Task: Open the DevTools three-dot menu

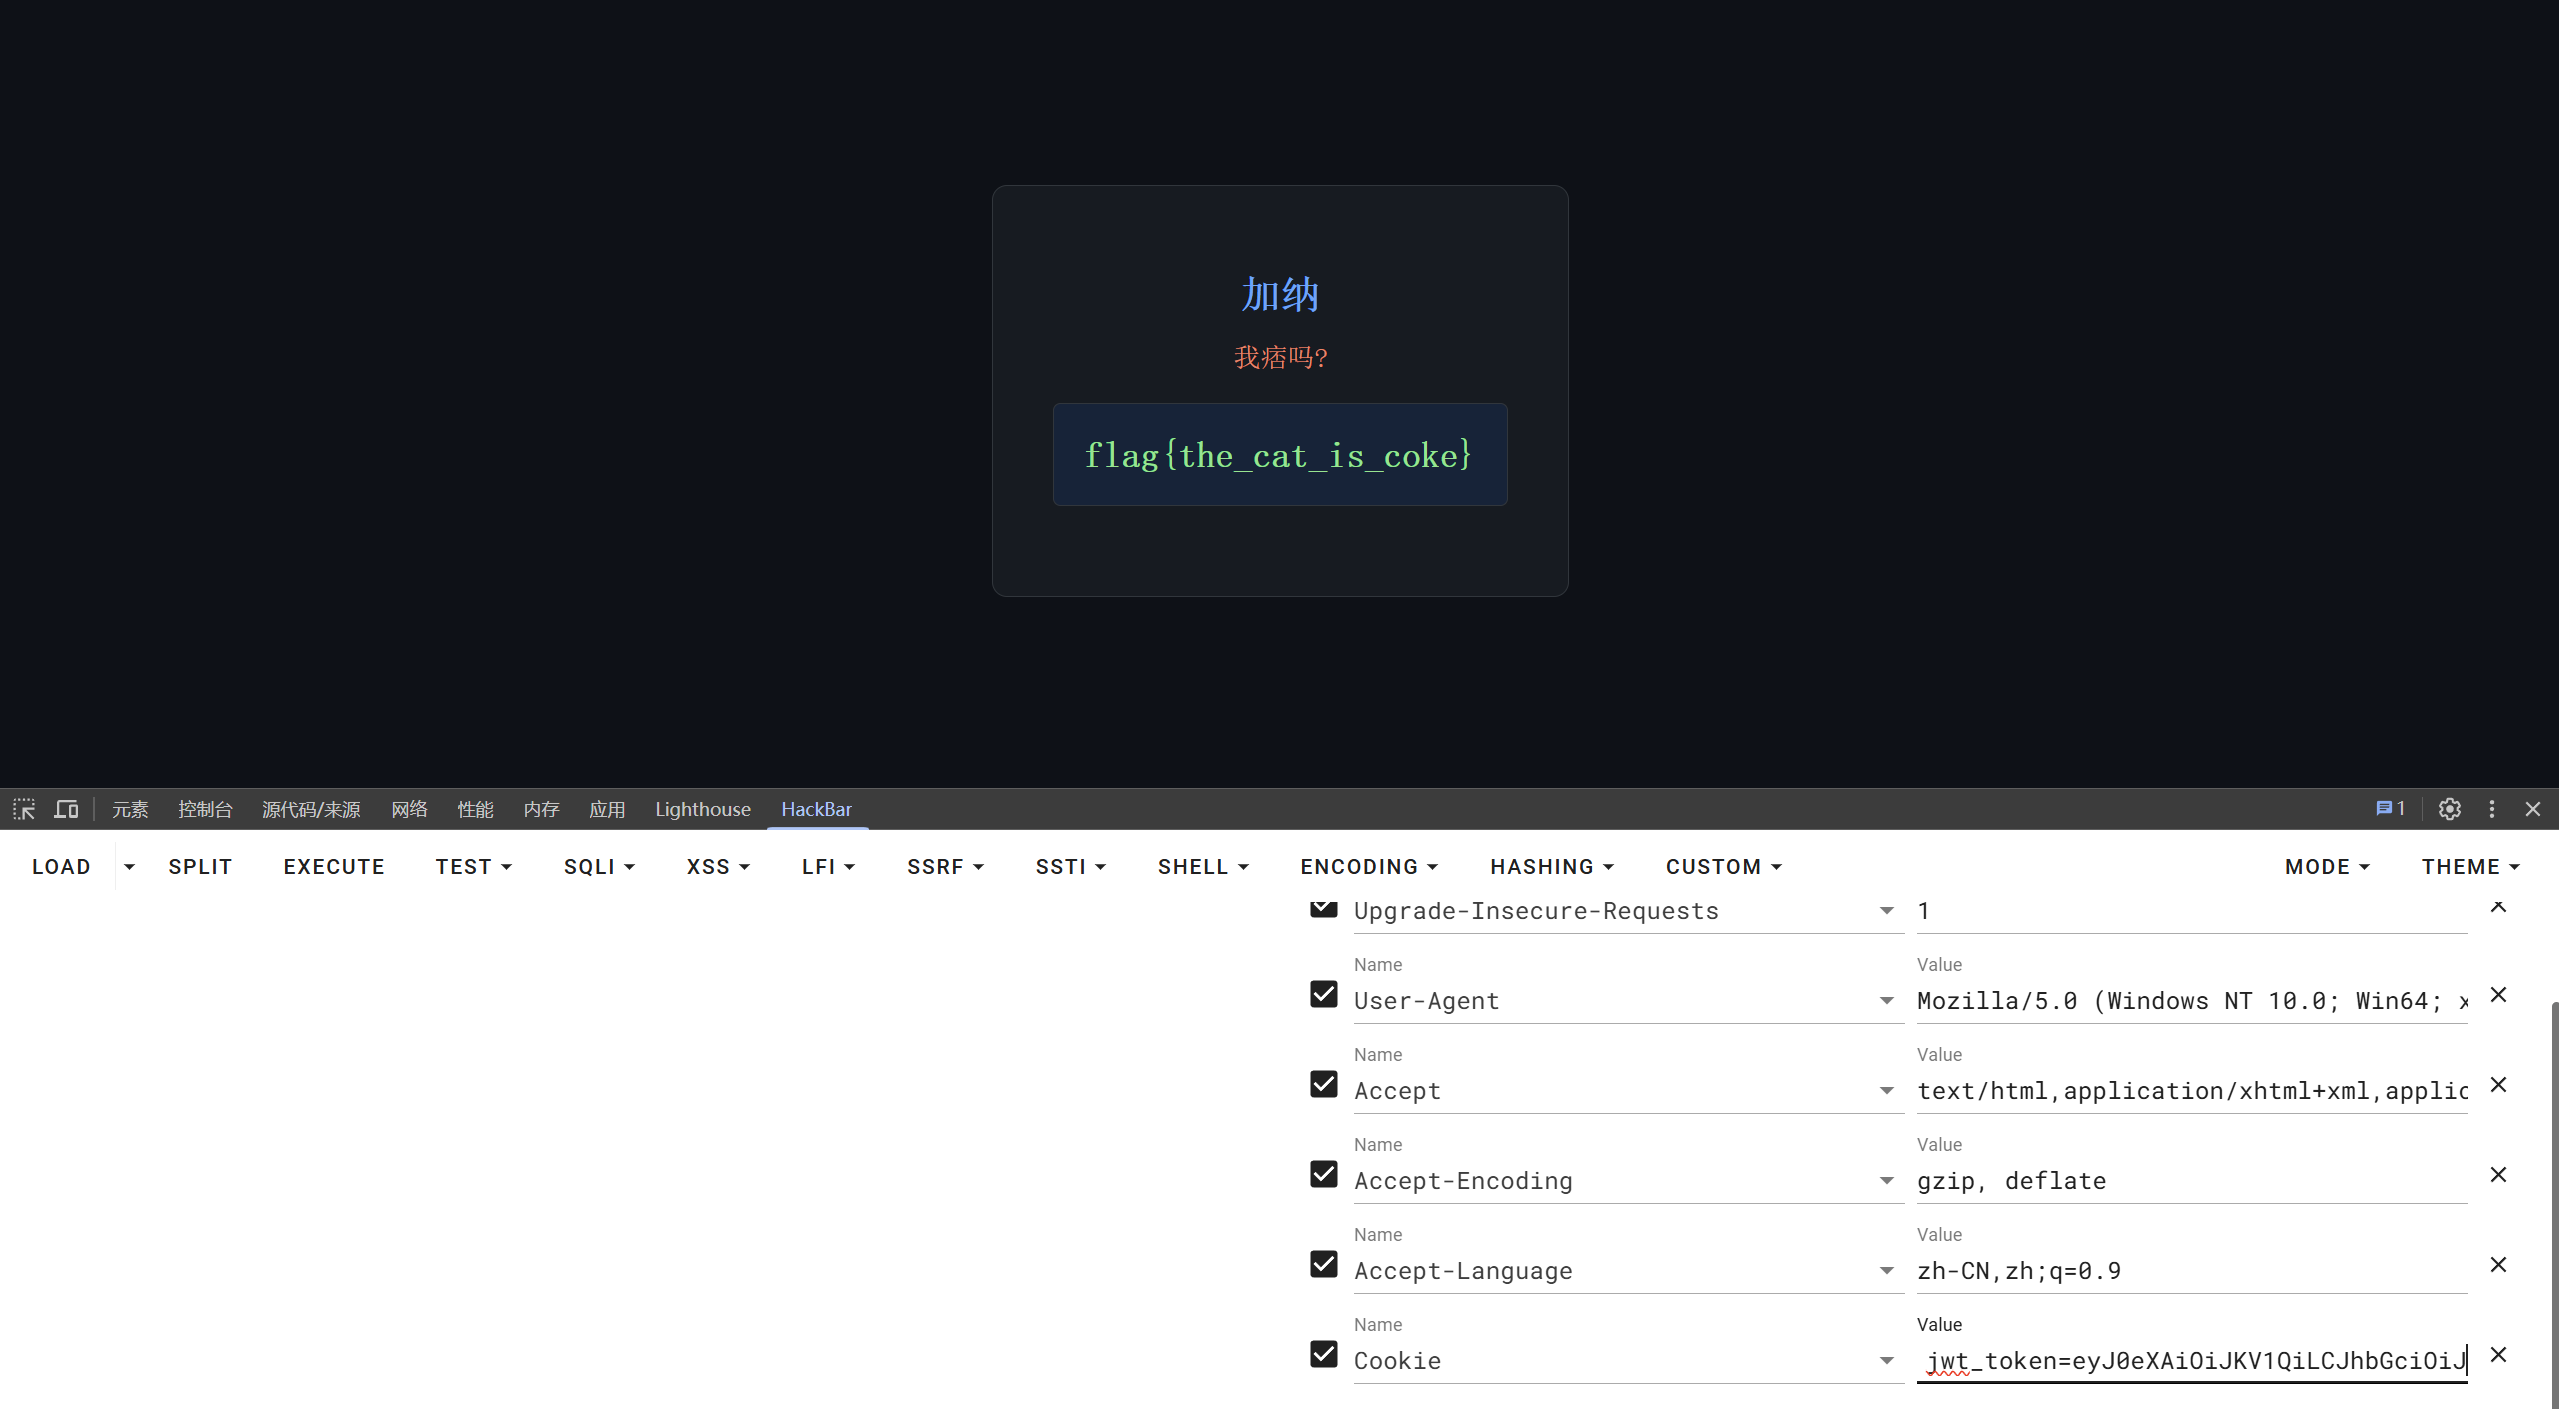Action: click(2491, 809)
